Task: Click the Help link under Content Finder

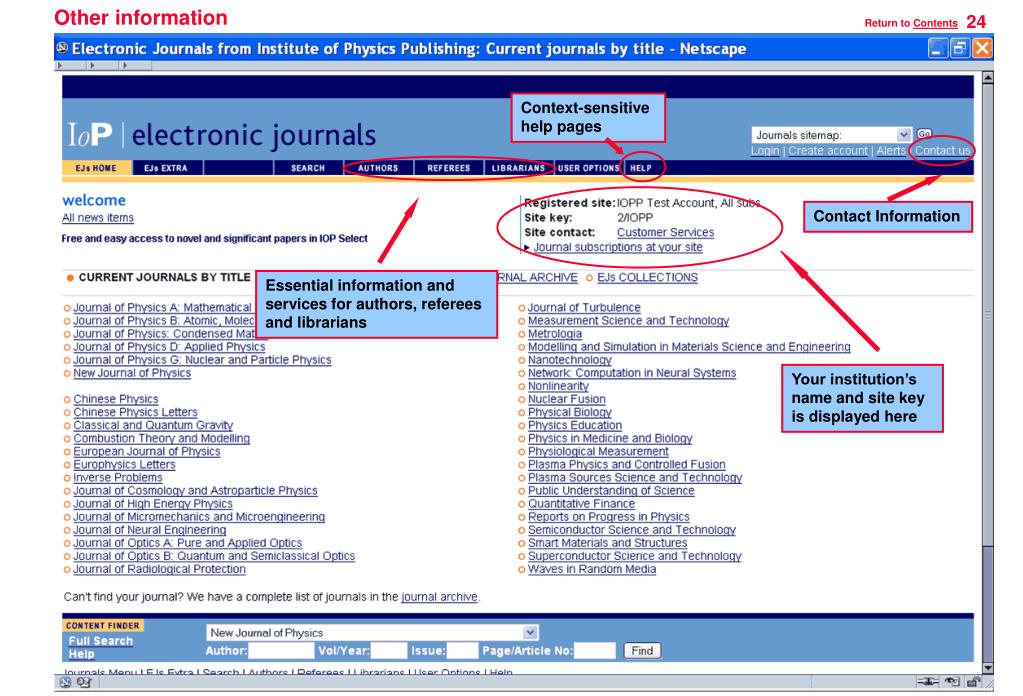Action: click(x=82, y=654)
